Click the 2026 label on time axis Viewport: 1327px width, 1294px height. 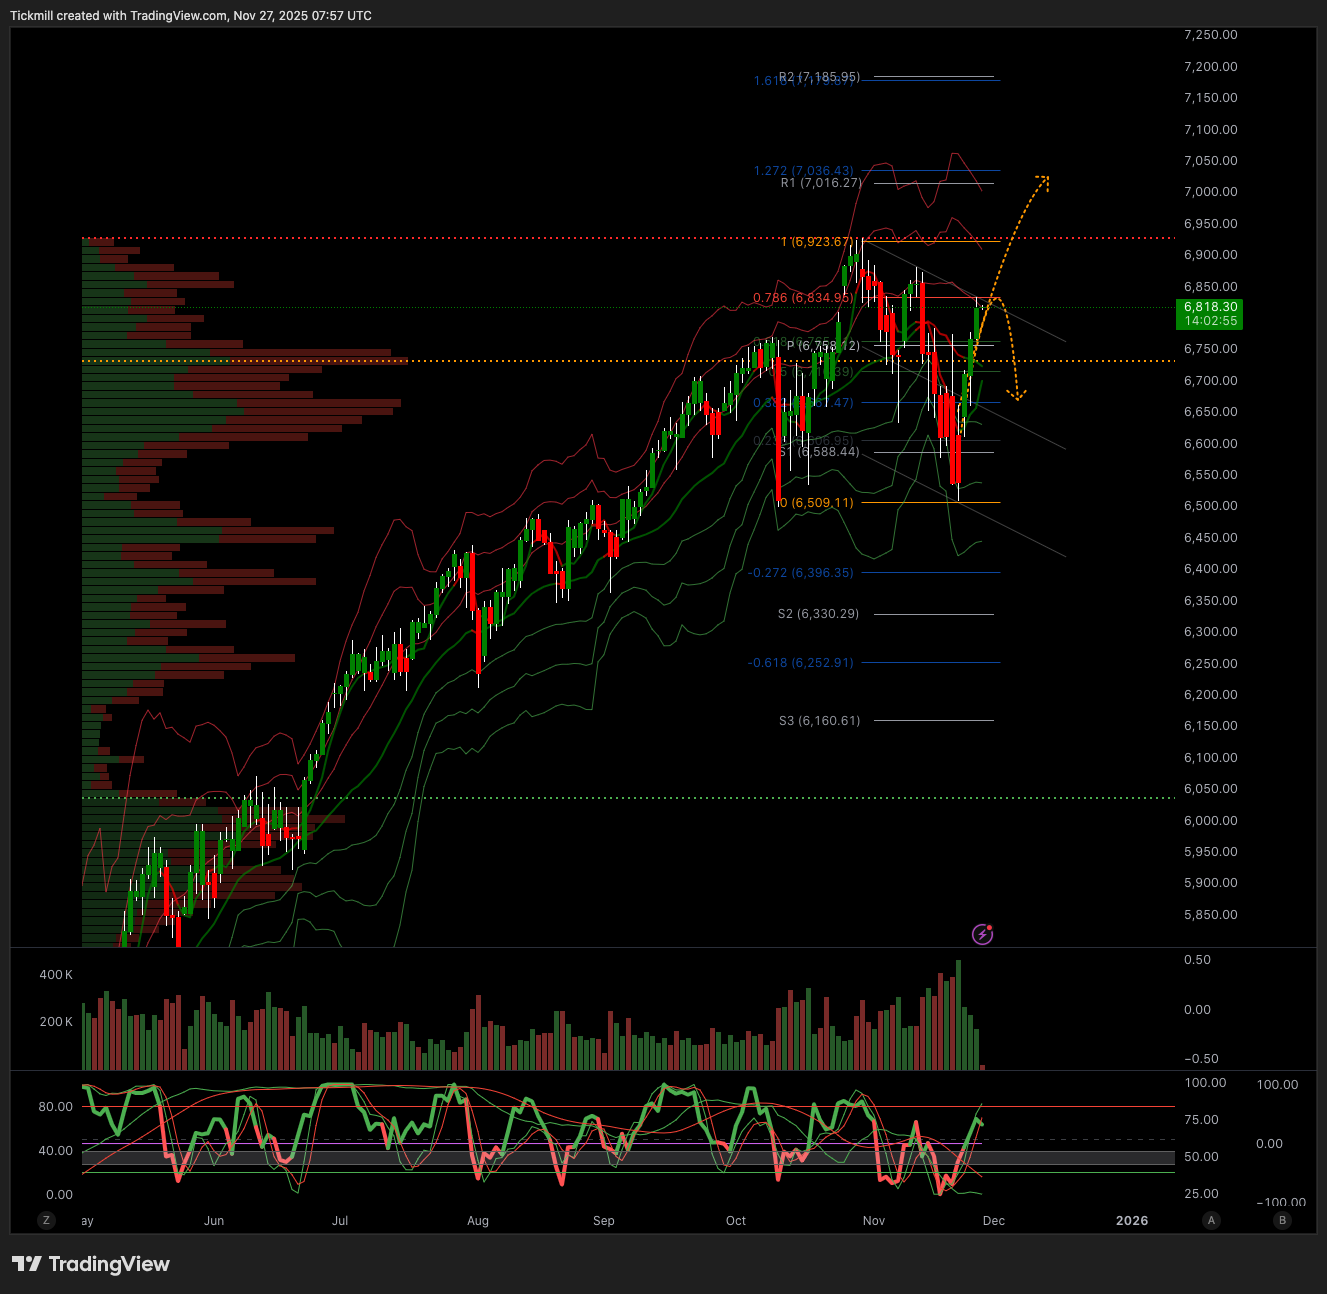[x=1131, y=1221]
